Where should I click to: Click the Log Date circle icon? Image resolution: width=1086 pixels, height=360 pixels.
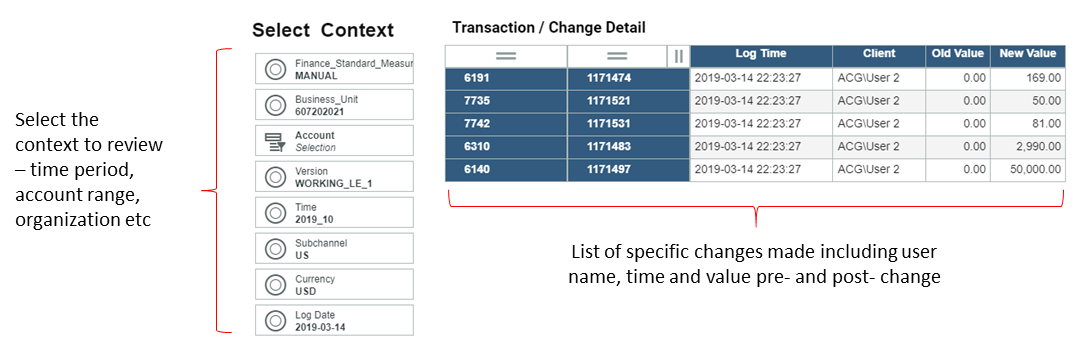pyautogui.click(x=275, y=321)
